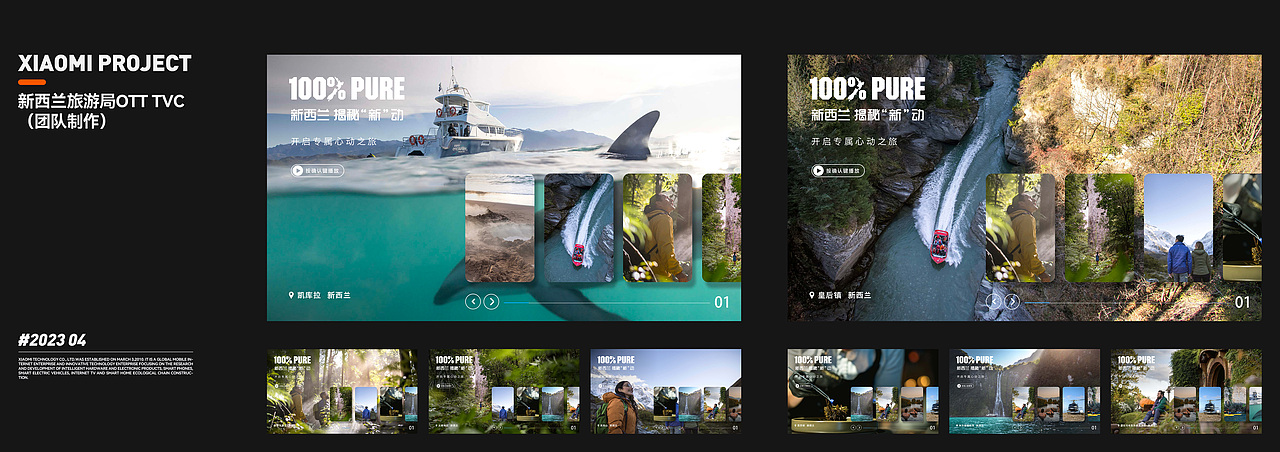Open the orange-jacket woman small mockup
This screenshot has width=1280, height=452.
666,391
